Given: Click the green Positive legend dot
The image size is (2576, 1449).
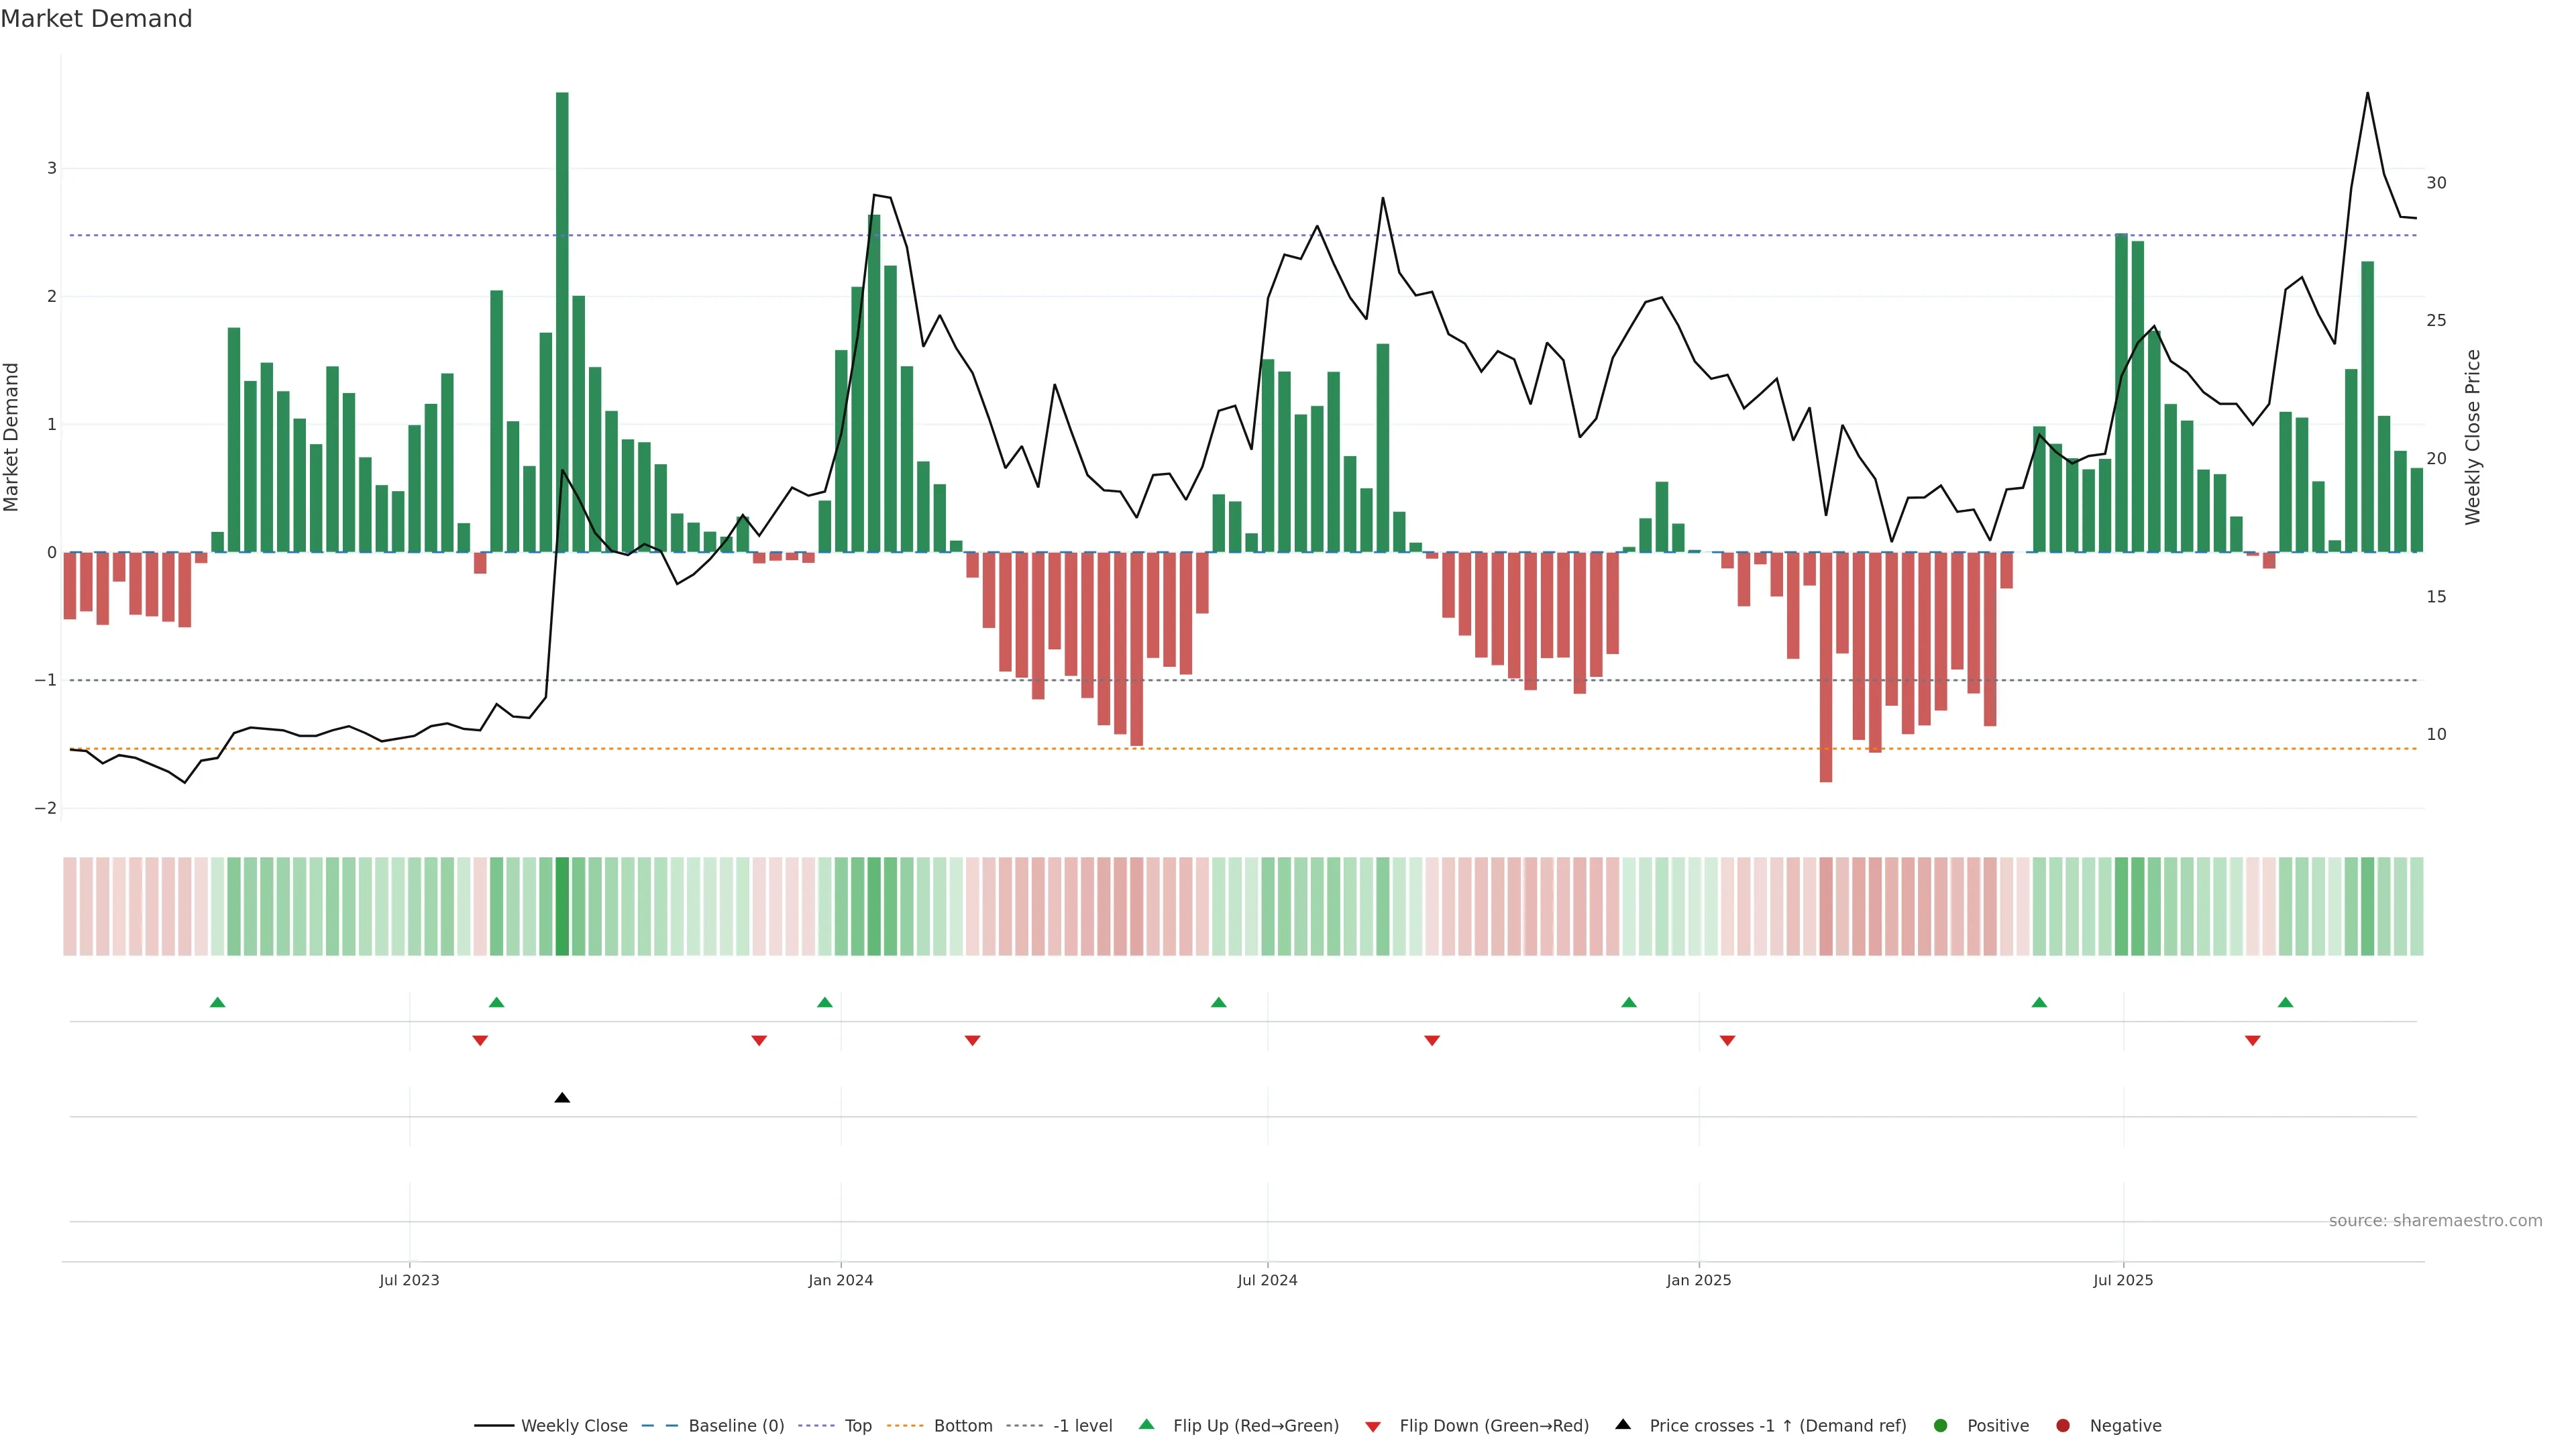Looking at the screenshot, I should [1941, 1425].
